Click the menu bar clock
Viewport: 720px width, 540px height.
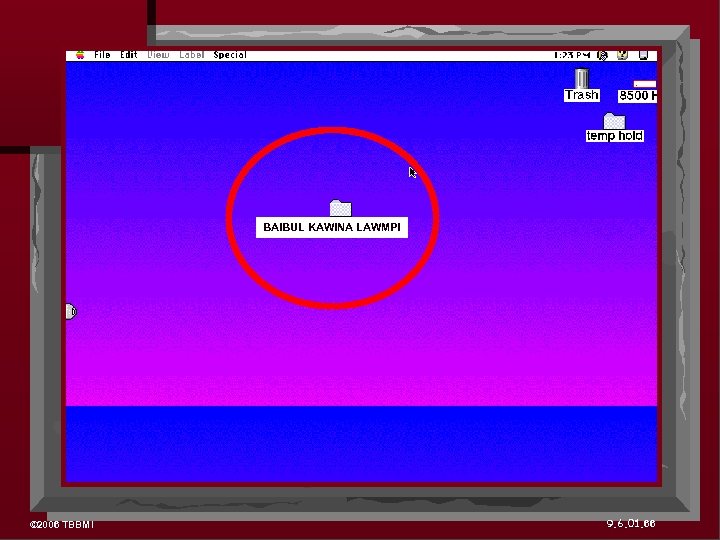(x=572, y=55)
